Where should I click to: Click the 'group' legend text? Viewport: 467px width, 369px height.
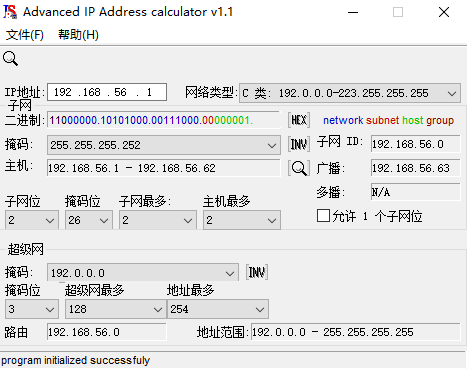[x=440, y=121]
